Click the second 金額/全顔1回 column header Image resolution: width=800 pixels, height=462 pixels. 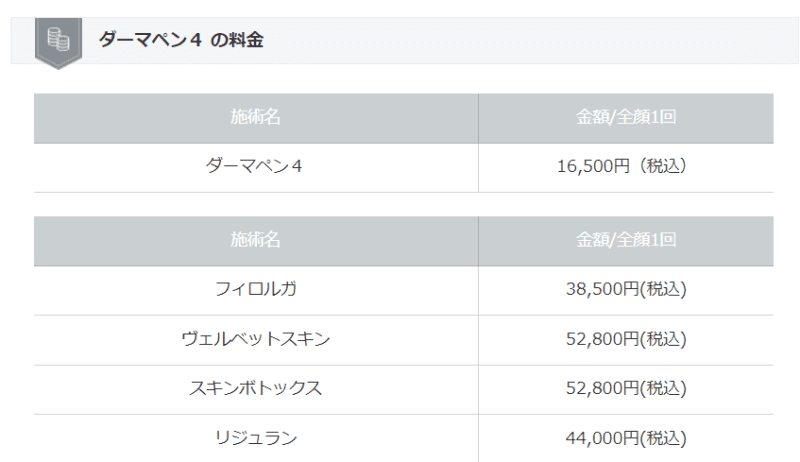[x=626, y=241]
